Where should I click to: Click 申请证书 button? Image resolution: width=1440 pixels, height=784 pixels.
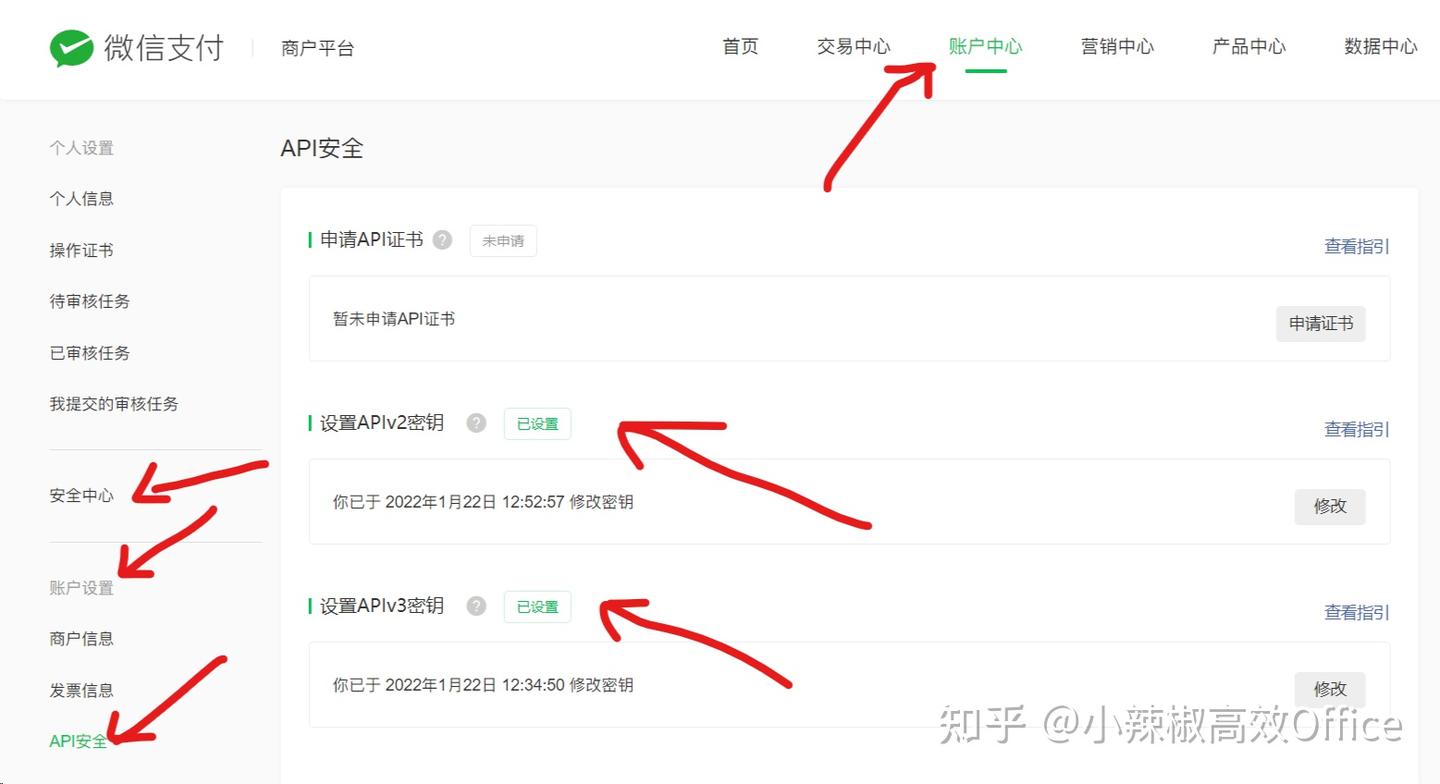tap(1320, 323)
